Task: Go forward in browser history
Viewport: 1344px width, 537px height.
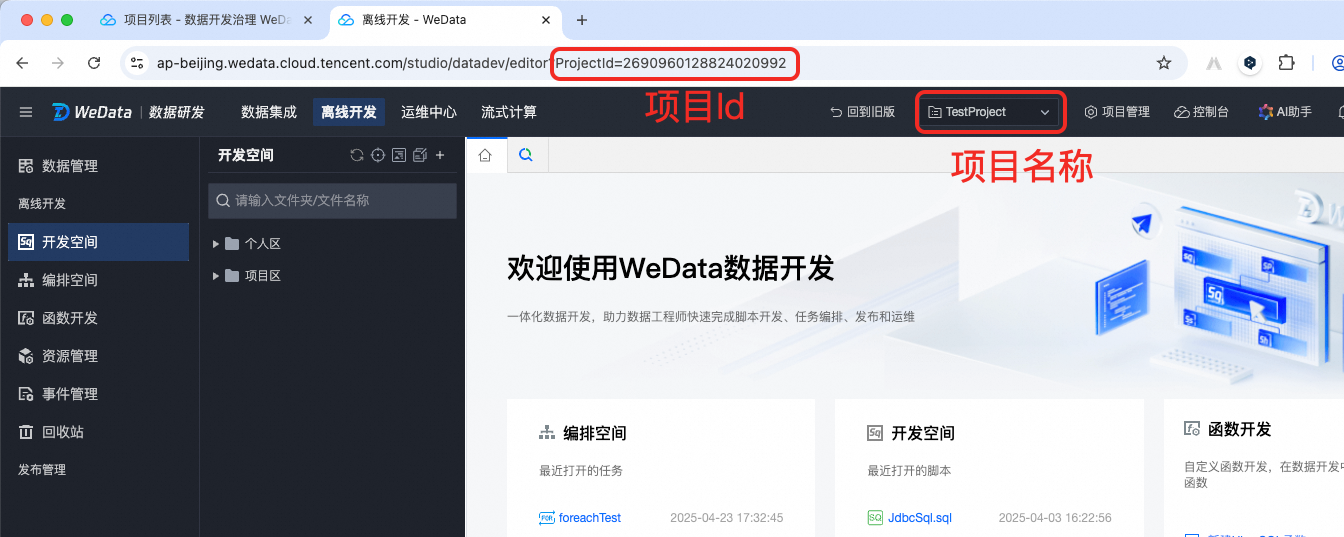Action: point(58,63)
